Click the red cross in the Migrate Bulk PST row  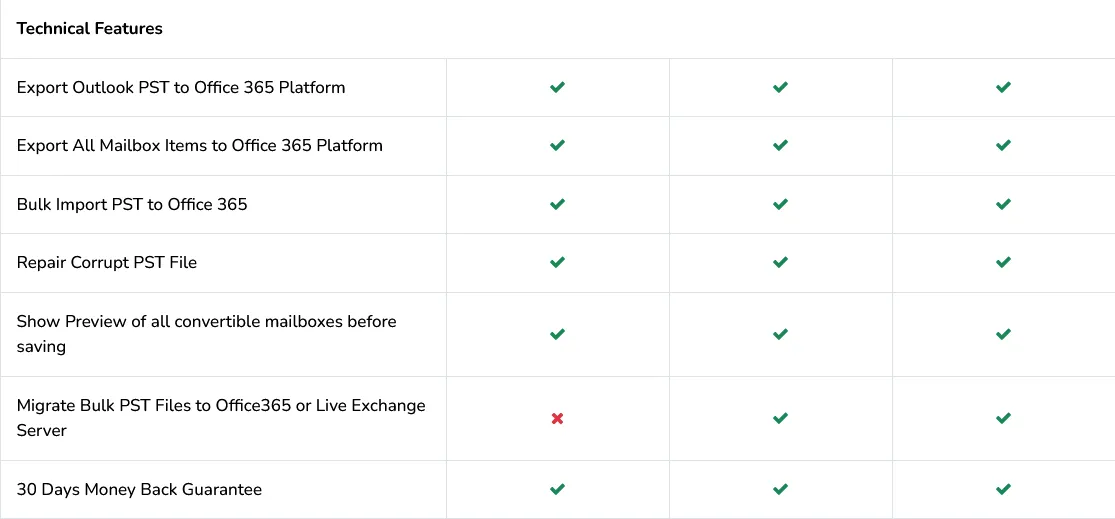pos(557,418)
